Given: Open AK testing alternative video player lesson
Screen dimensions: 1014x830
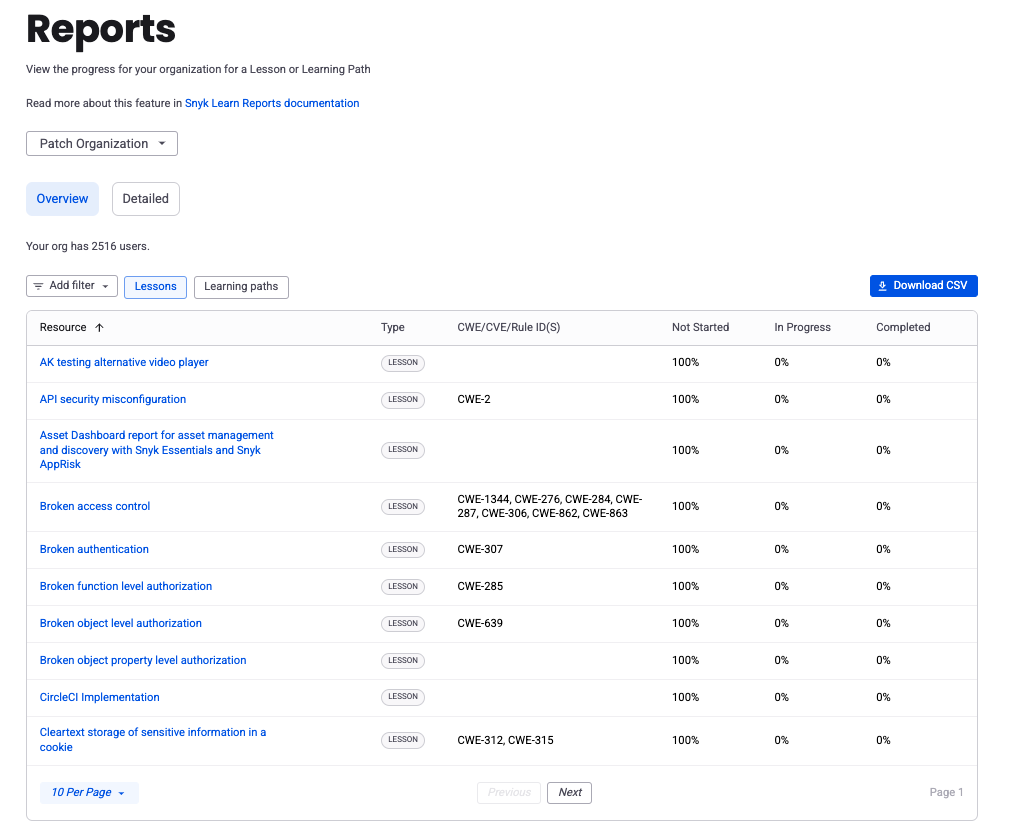Looking at the screenshot, I should pyautogui.click(x=124, y=363).
